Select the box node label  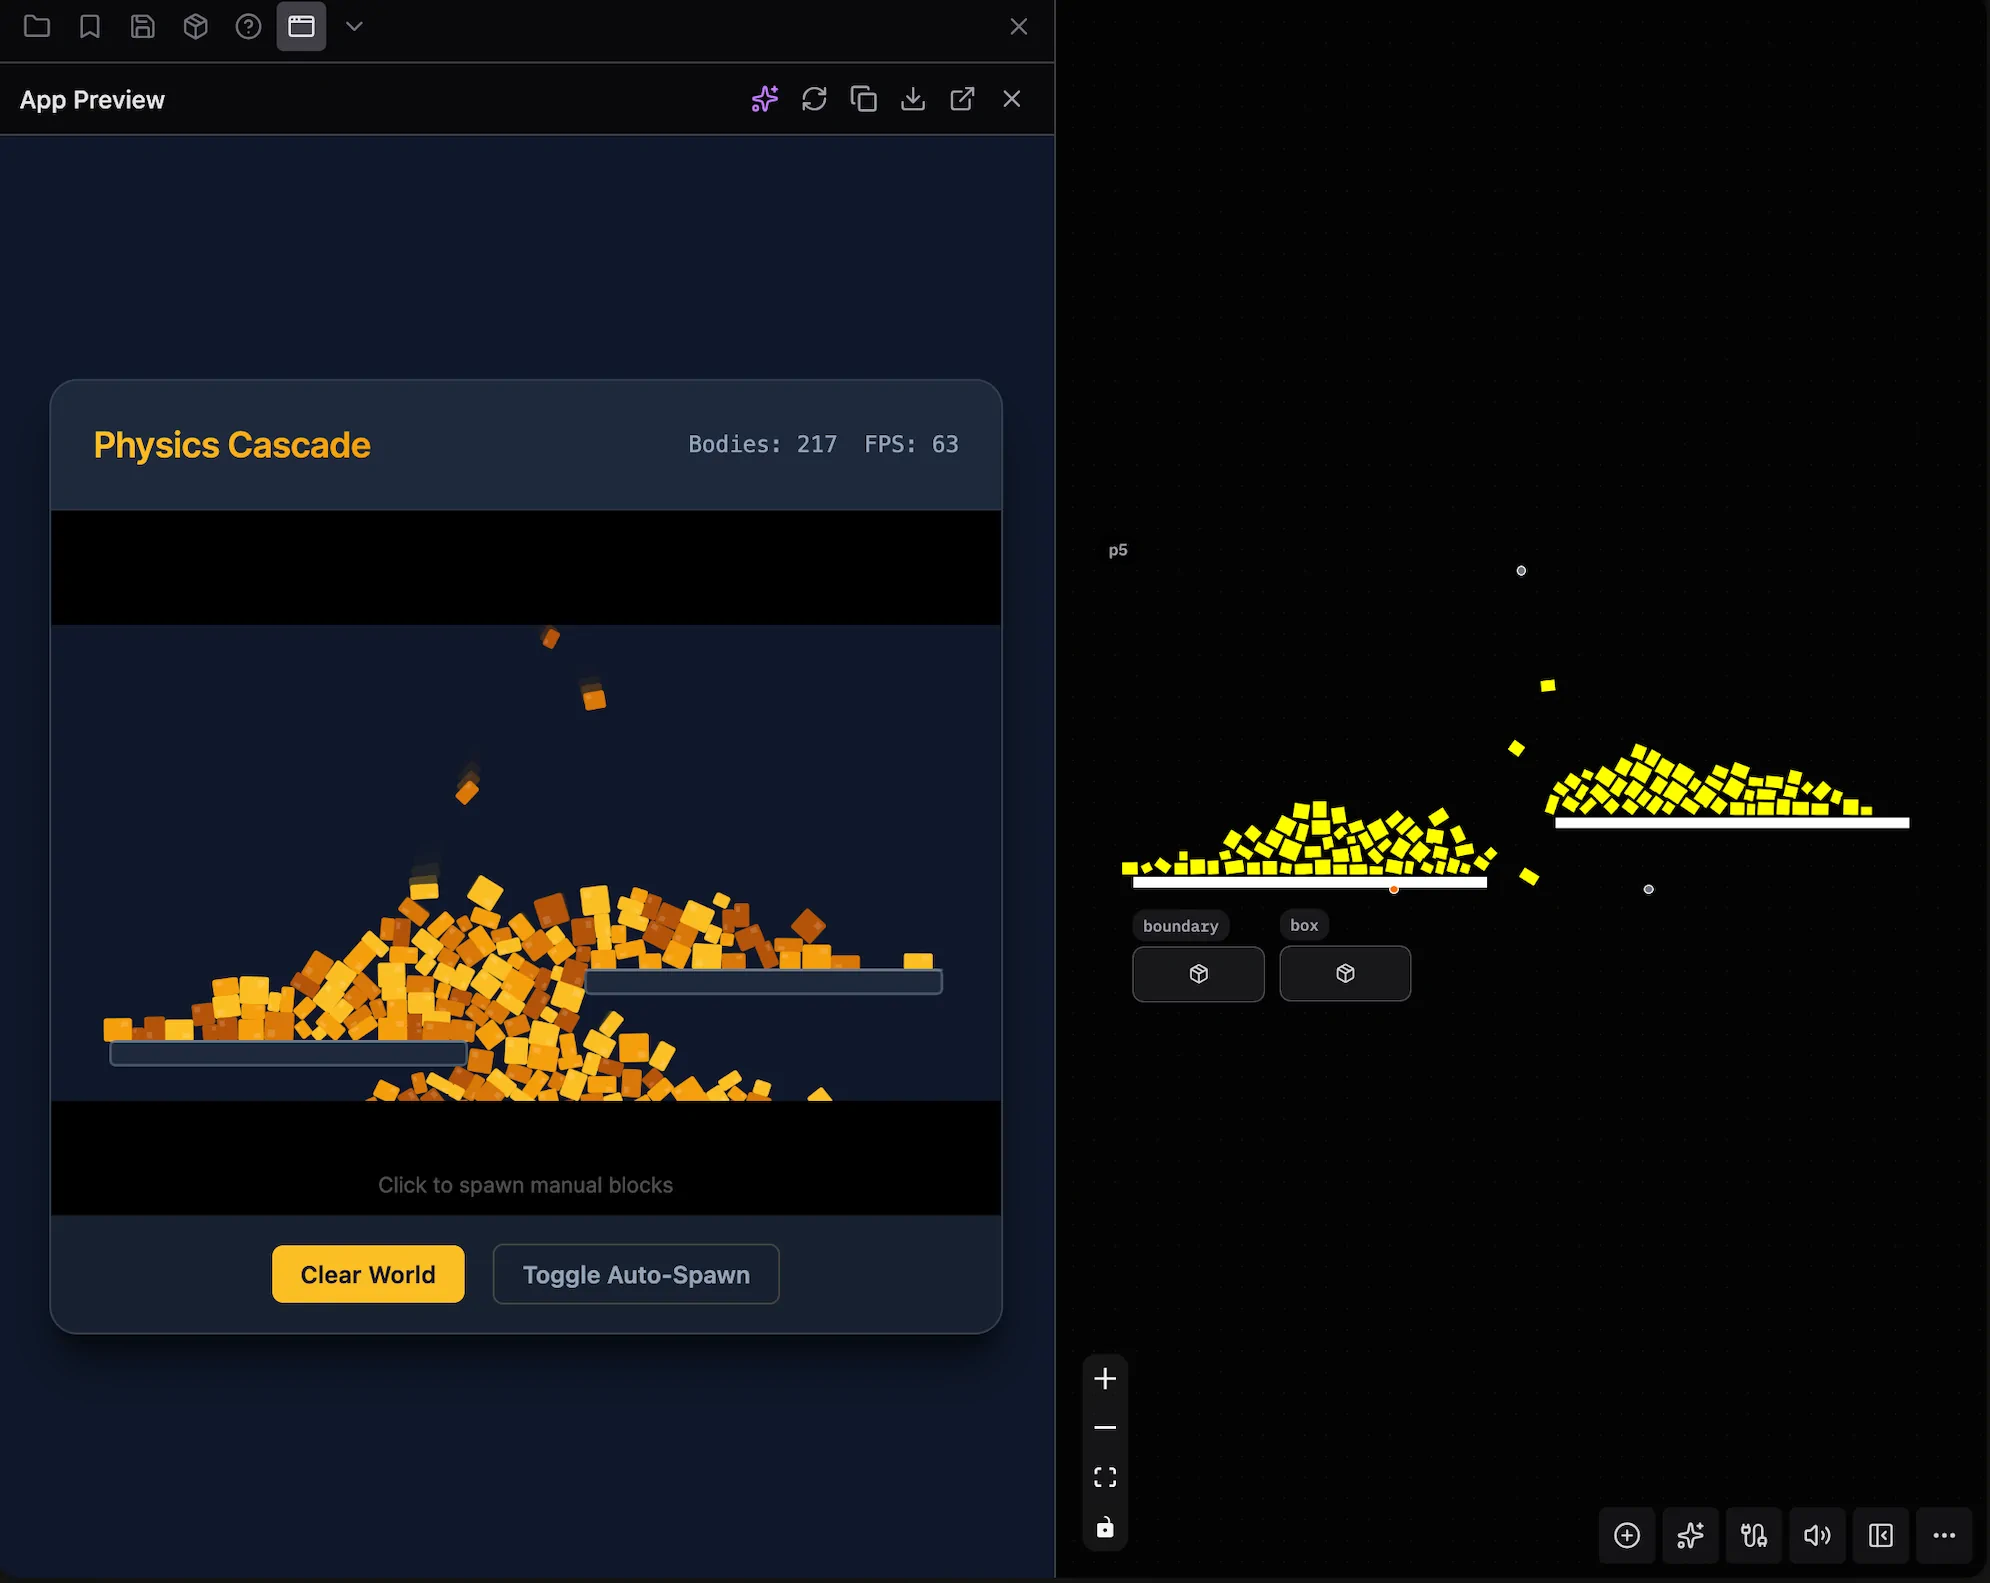pyautogui.click(x=1304, y=925)
